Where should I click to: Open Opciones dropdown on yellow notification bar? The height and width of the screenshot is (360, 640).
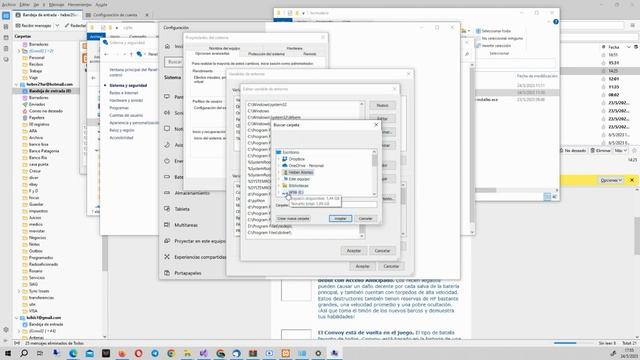tap(611, 180)
